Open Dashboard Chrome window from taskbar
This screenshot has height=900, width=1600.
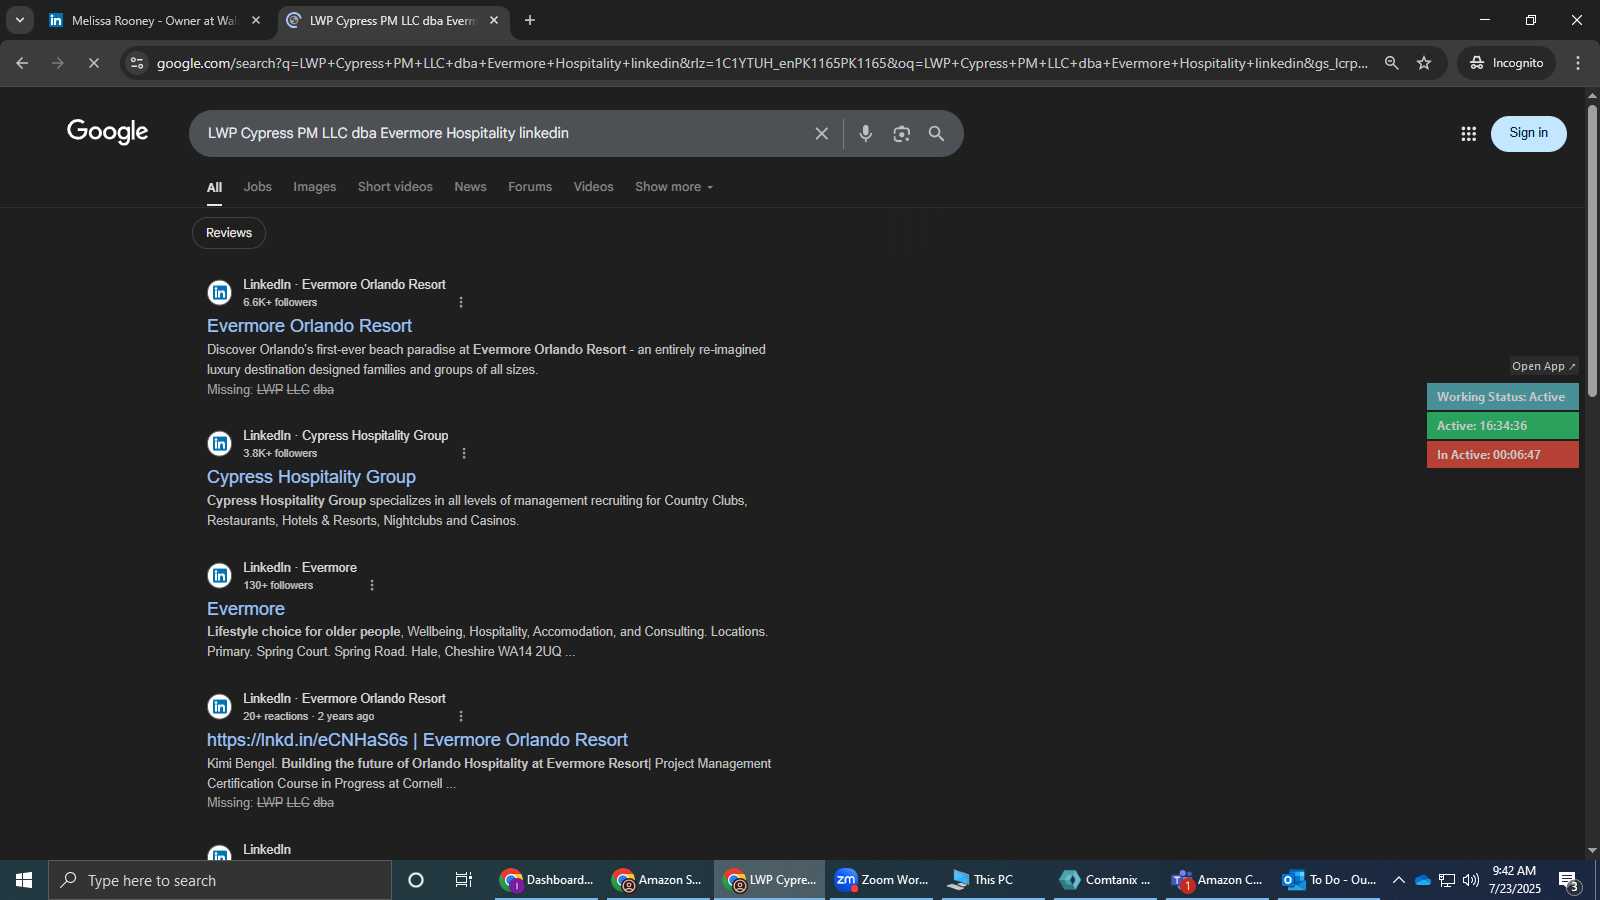(546, 880)
